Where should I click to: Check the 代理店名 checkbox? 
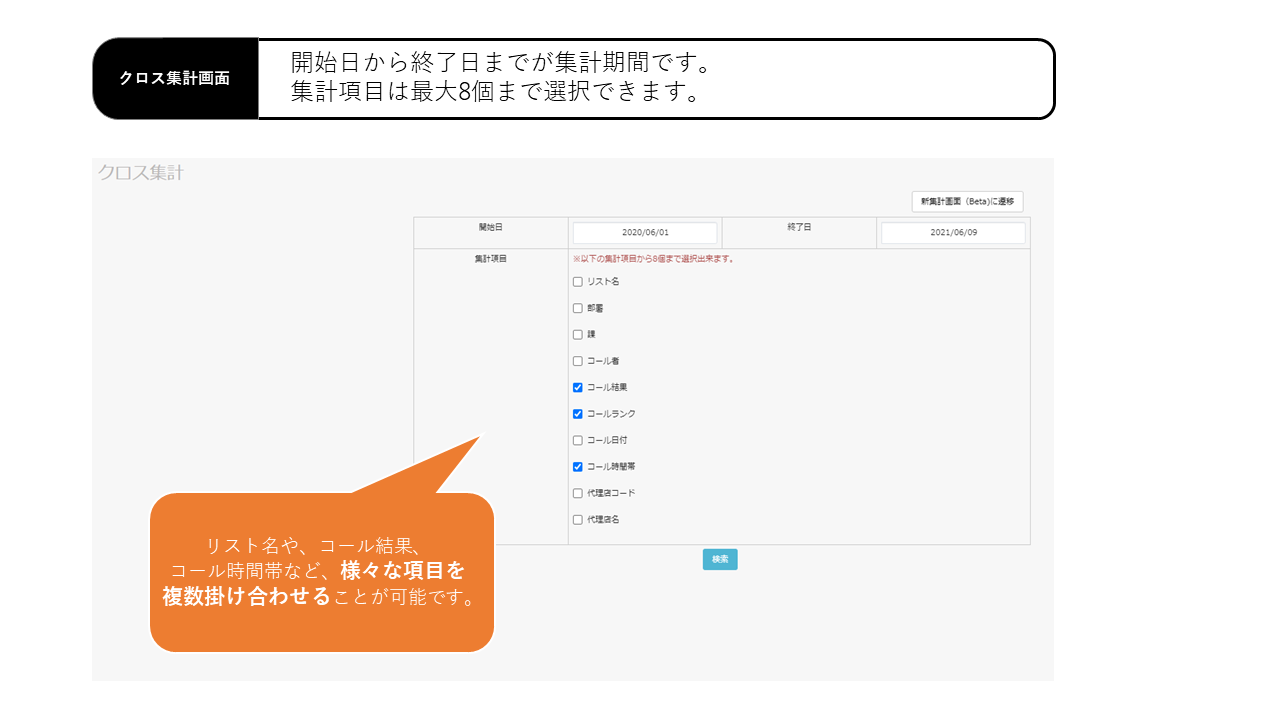pos(578,520)
